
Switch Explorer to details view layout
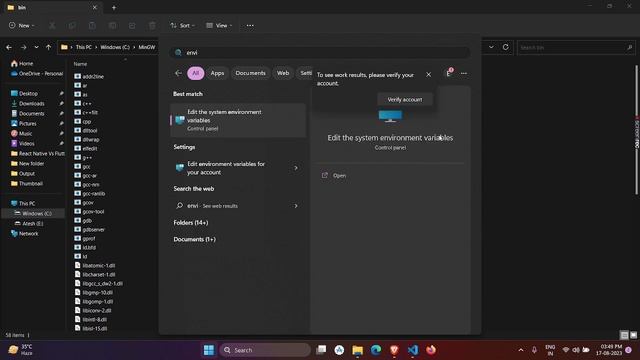point(624,335)
